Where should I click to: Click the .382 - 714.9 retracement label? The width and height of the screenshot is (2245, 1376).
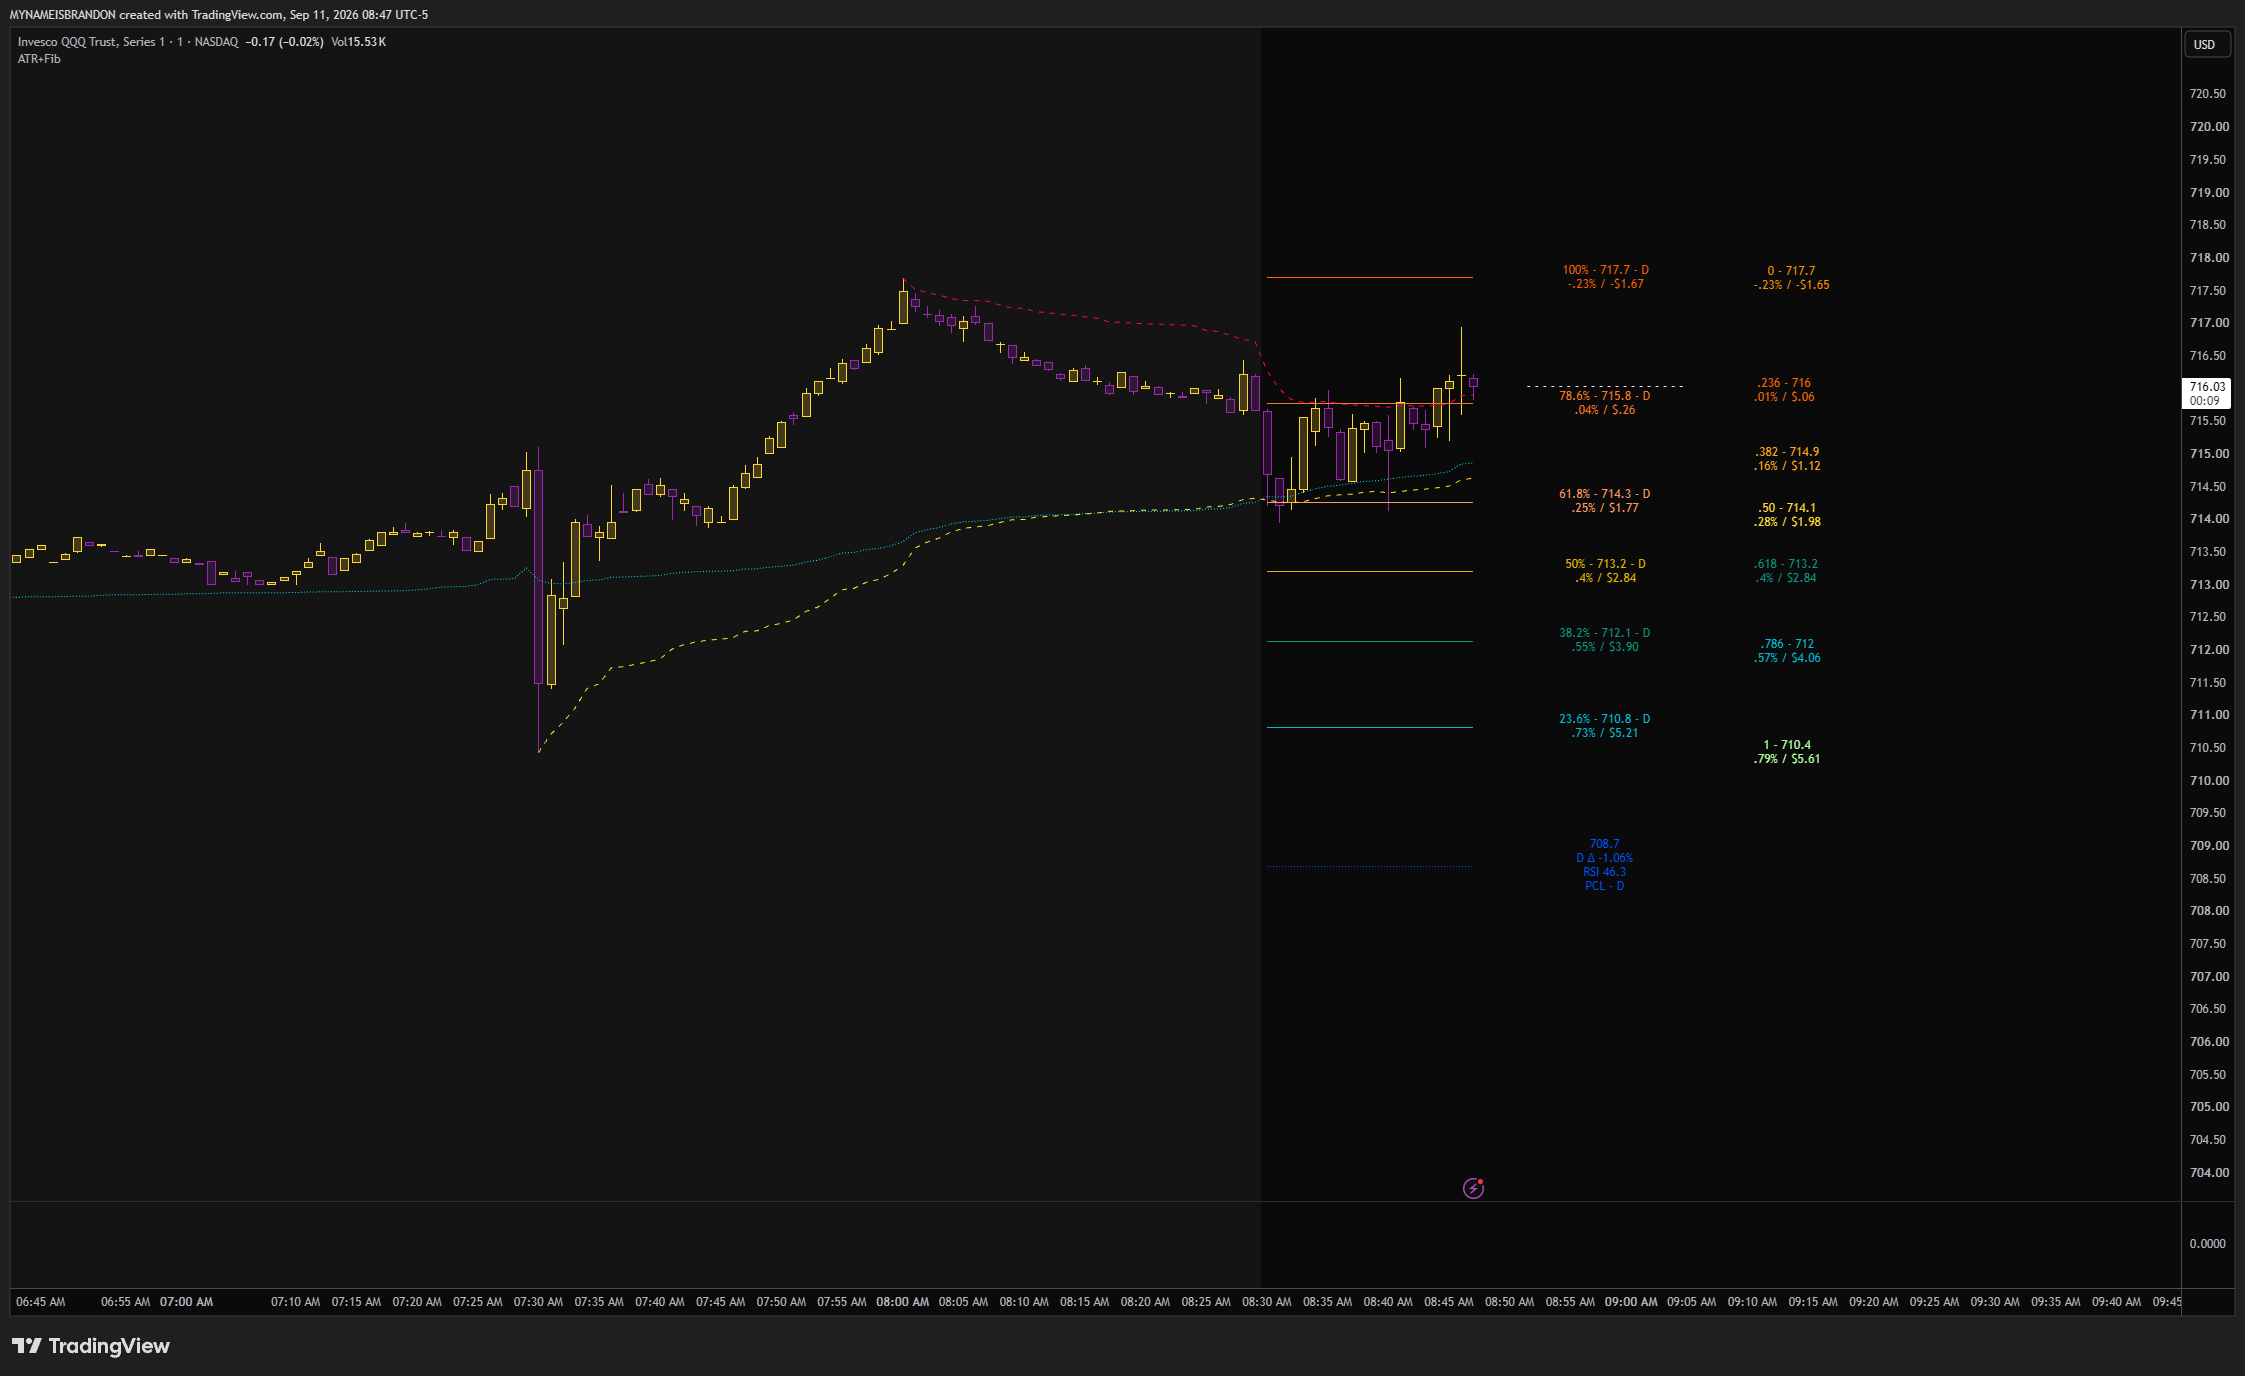1787,459
